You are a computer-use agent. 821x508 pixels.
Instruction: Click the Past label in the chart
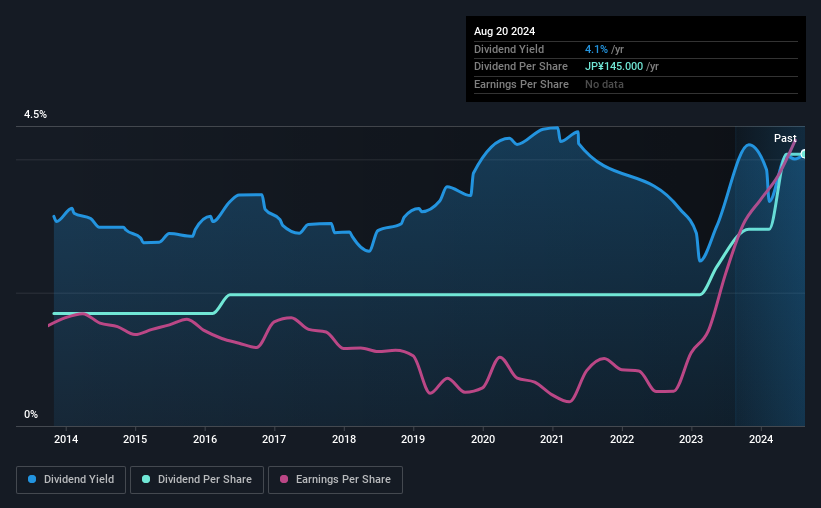click(x=785, y=138)
